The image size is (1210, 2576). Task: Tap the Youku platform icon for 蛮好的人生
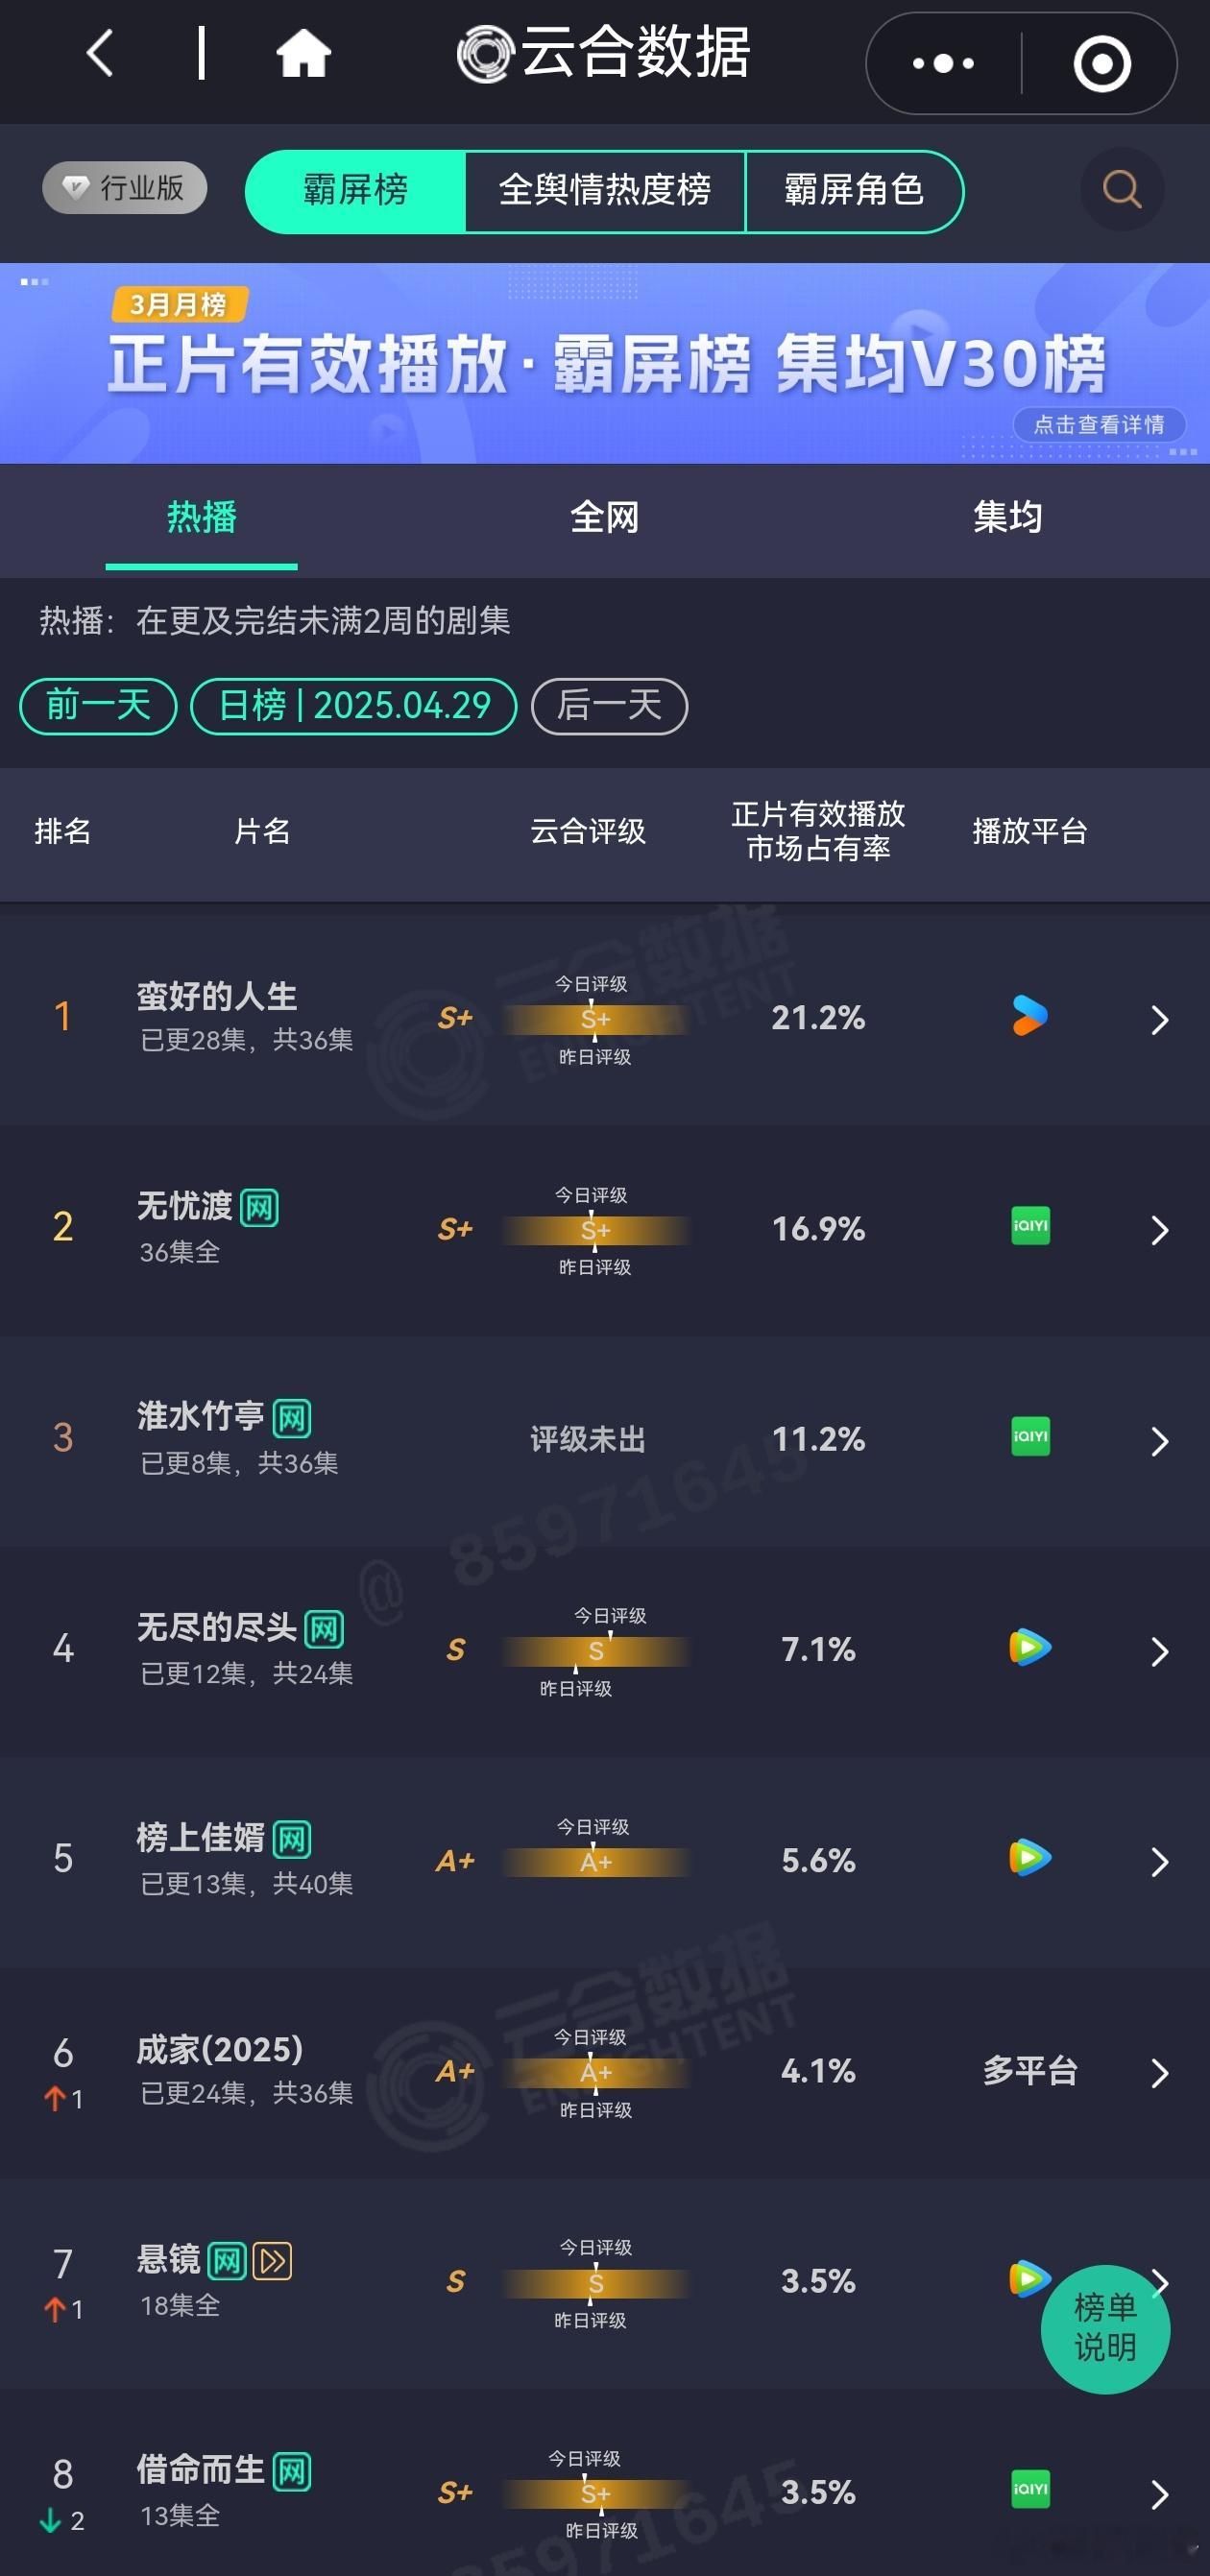(1030, 1016)
